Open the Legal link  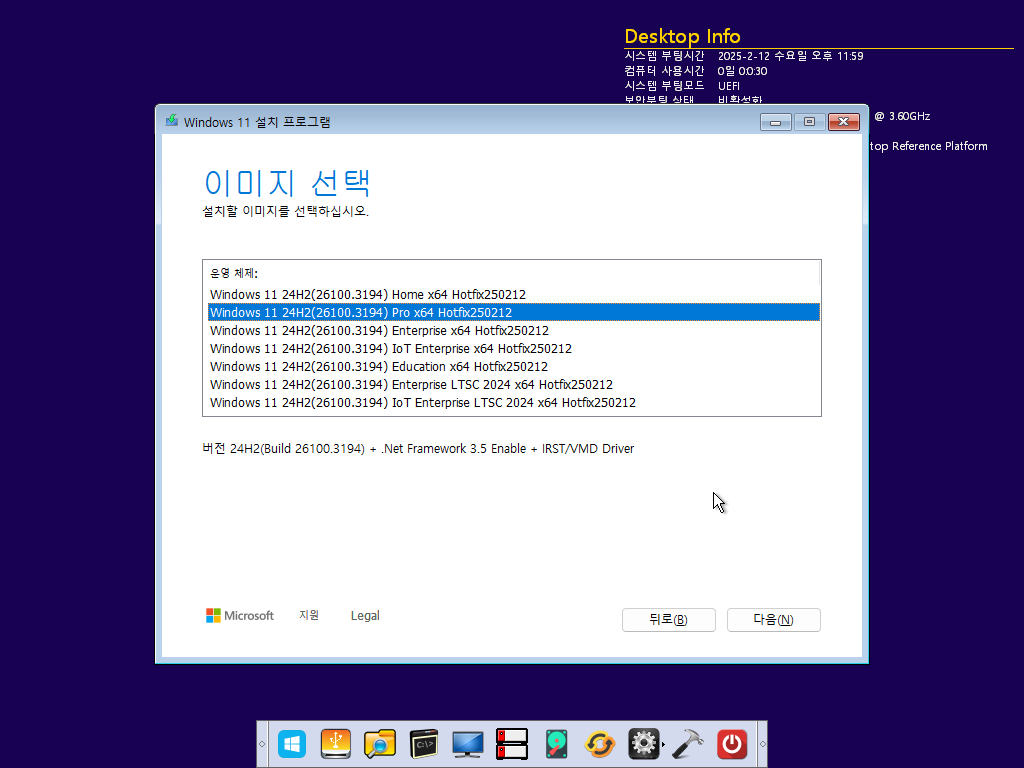[365, 616]
